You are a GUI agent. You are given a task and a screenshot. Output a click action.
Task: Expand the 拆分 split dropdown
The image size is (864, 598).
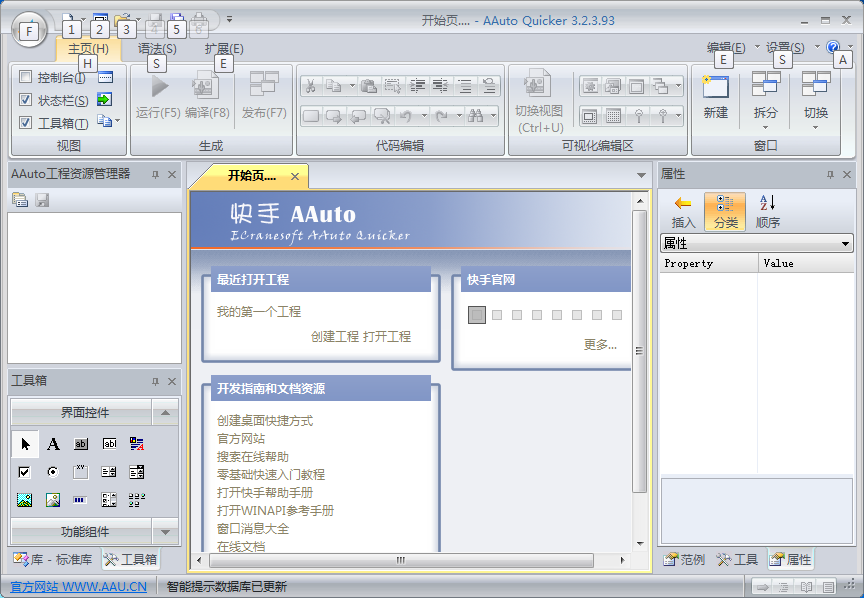coord(765,126)
